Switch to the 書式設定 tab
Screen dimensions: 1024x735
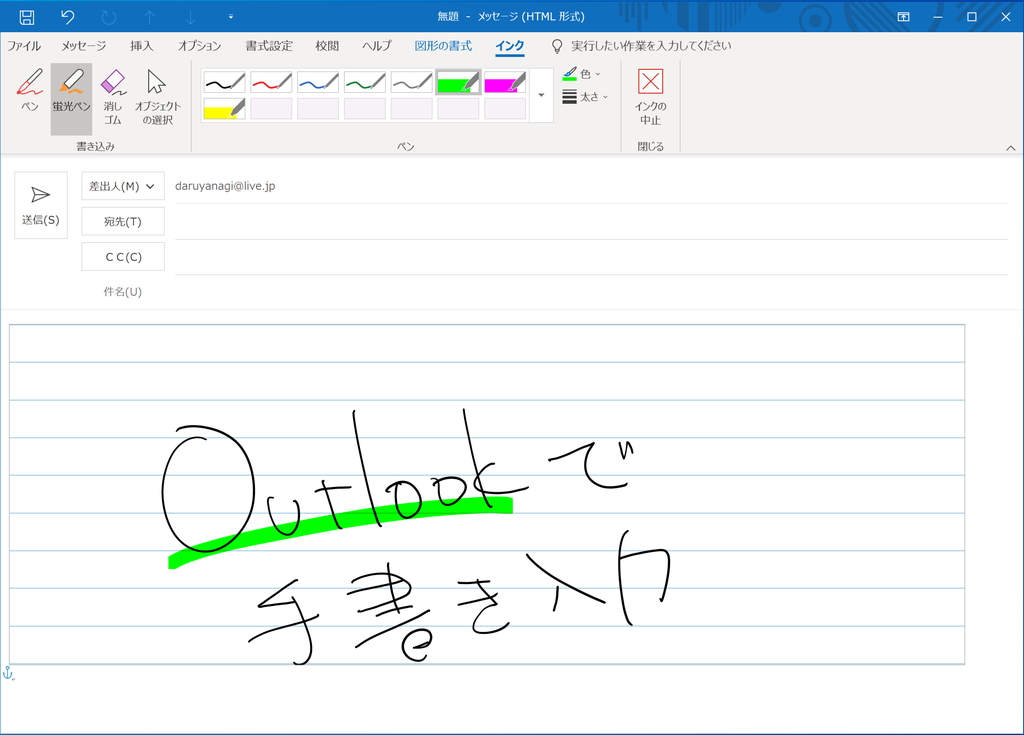coord(269,46)
